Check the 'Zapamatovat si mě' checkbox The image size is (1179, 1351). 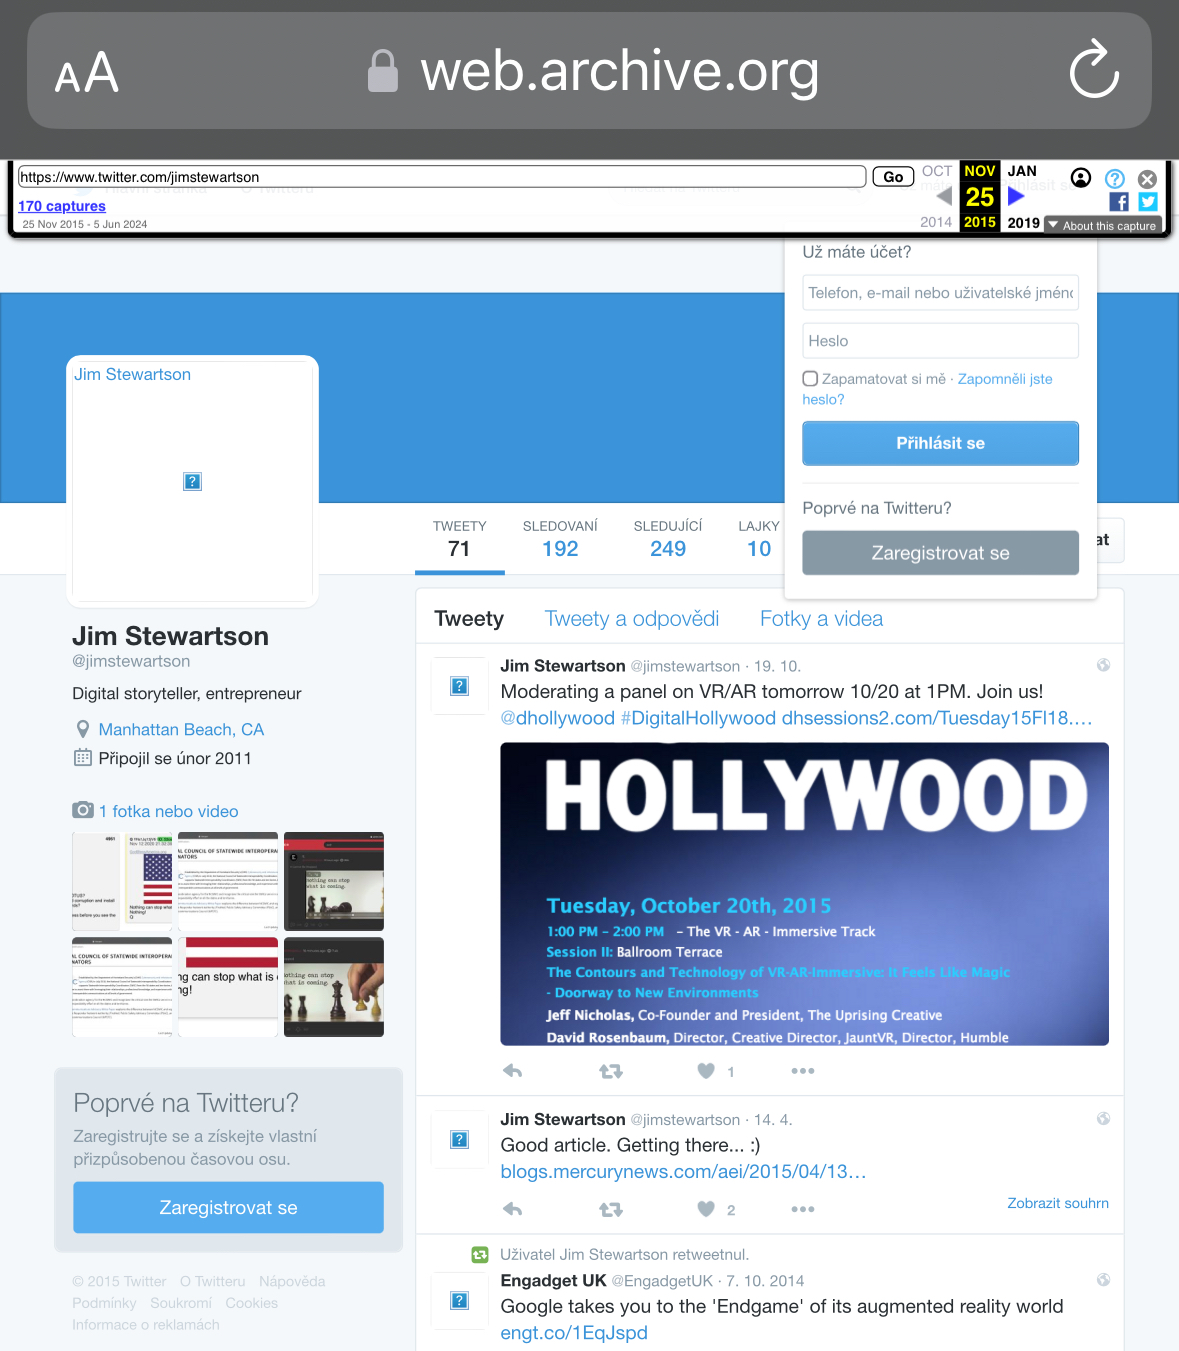[811, 379]
